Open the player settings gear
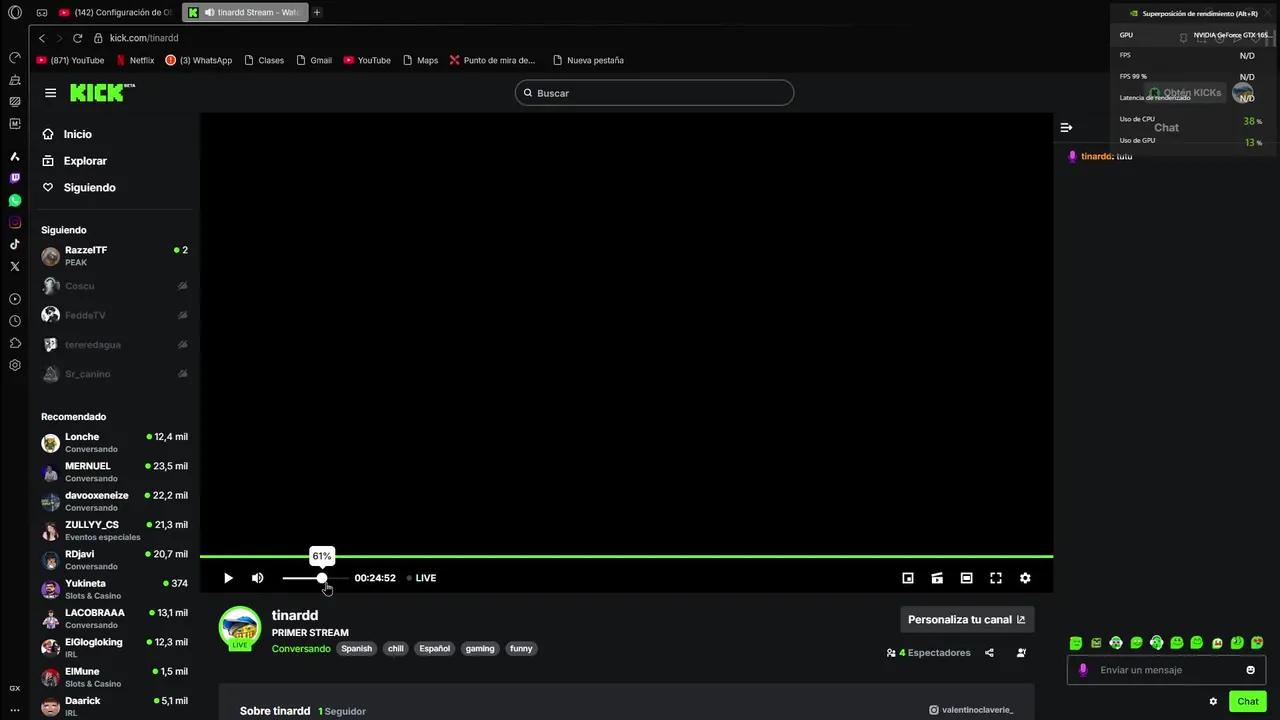1280x720 pixels. [1025, 578]
